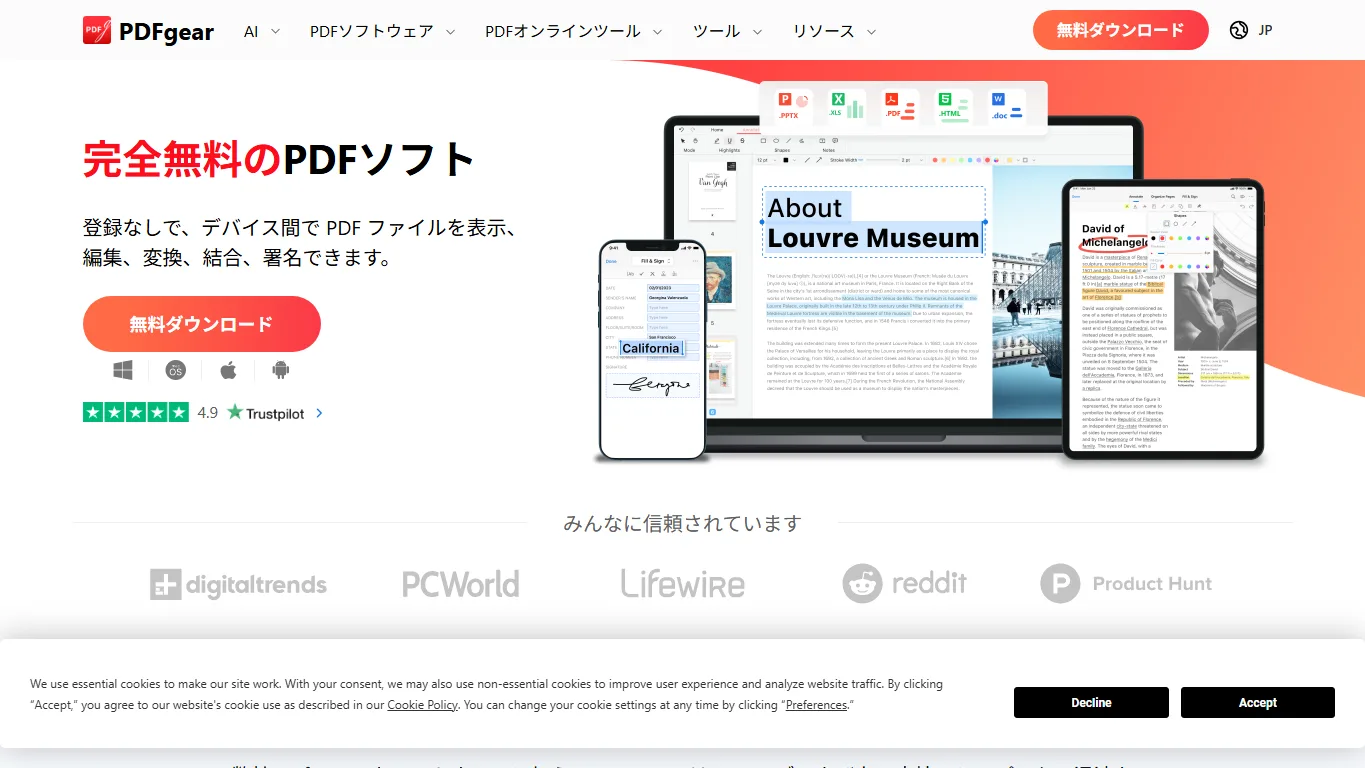1365x768 pixels.
Task: Select the Apple iOS platform icon
Action: [x=228, y=371]
